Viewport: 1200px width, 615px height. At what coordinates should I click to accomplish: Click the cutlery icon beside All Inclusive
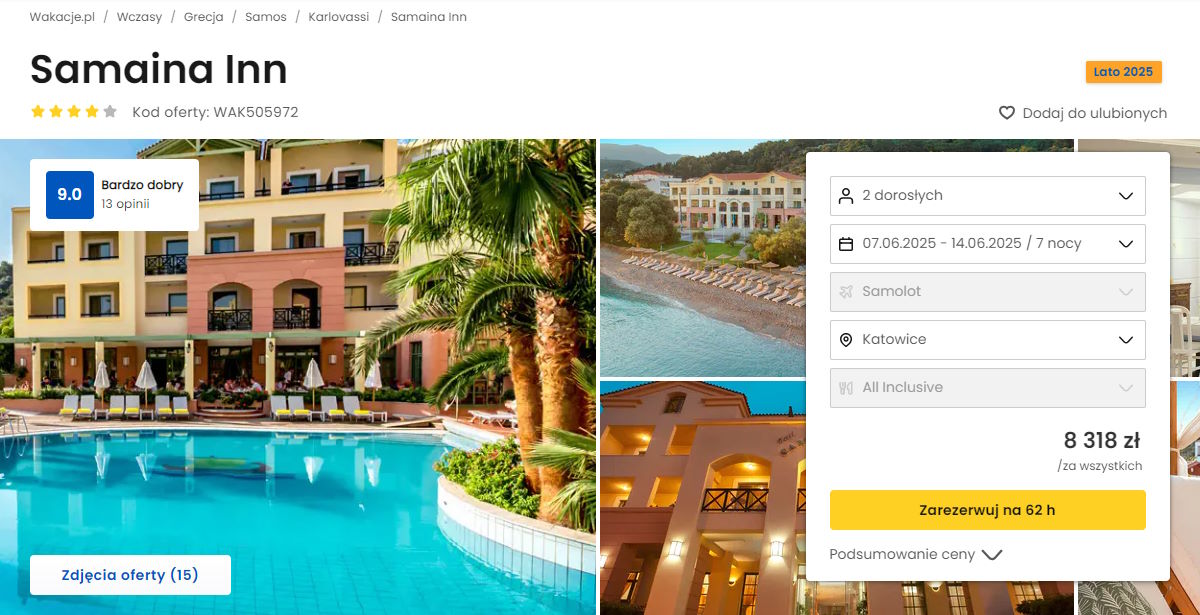tap(846, 388)
